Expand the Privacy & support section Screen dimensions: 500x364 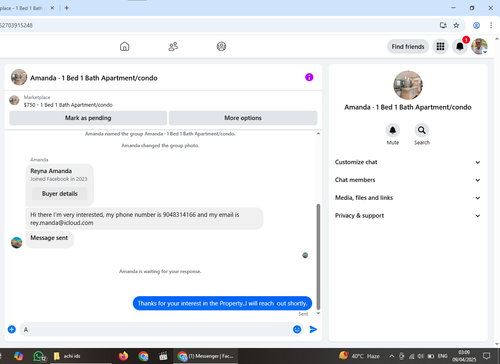[407, 216]
